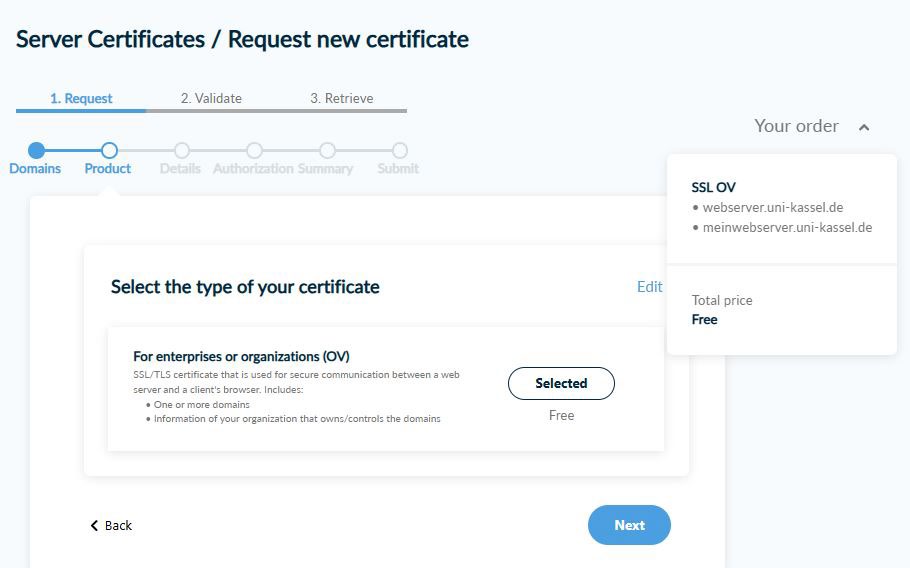Screen dimensions: 910x568
Task: Switch to the 2. Validate tab
Action: pos(211,99)
